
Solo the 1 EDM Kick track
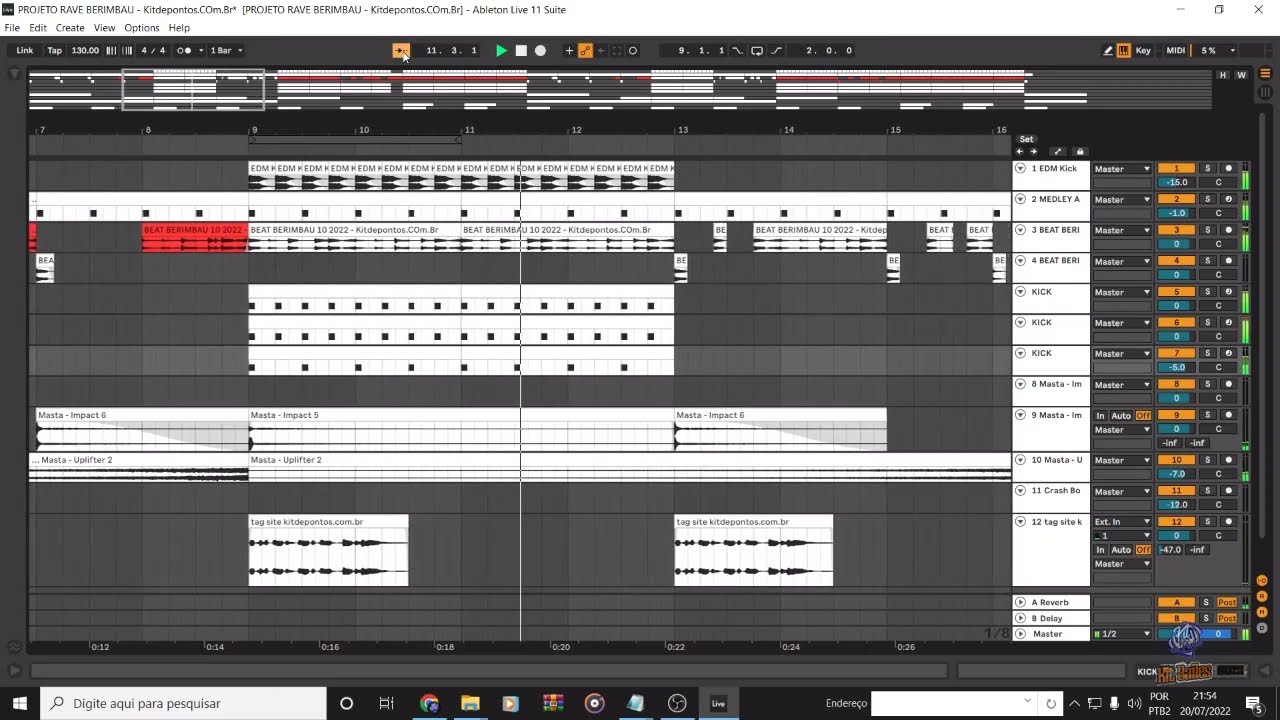[x=1207, y=169]
